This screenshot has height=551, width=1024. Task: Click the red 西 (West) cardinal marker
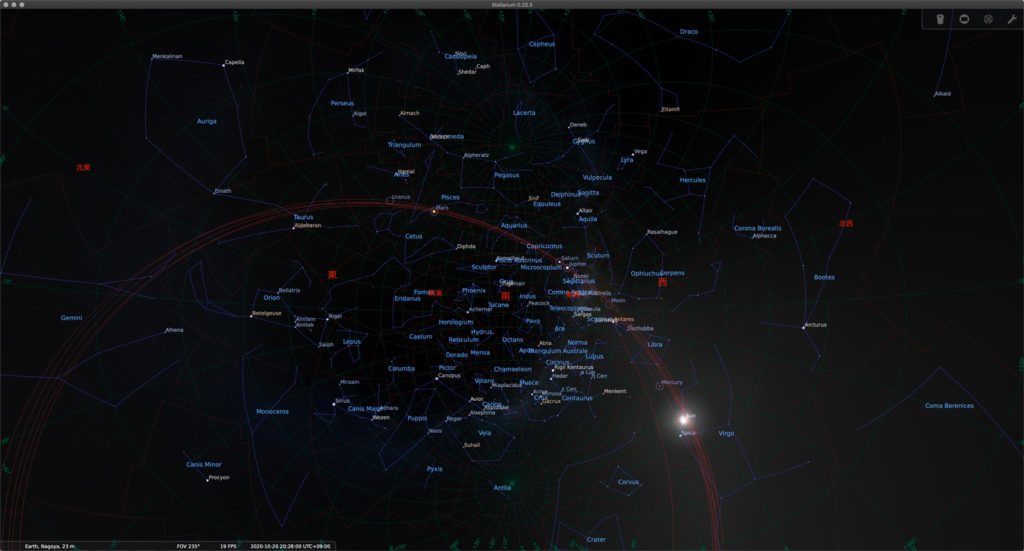pyautogui.click(x=663, y=282)
